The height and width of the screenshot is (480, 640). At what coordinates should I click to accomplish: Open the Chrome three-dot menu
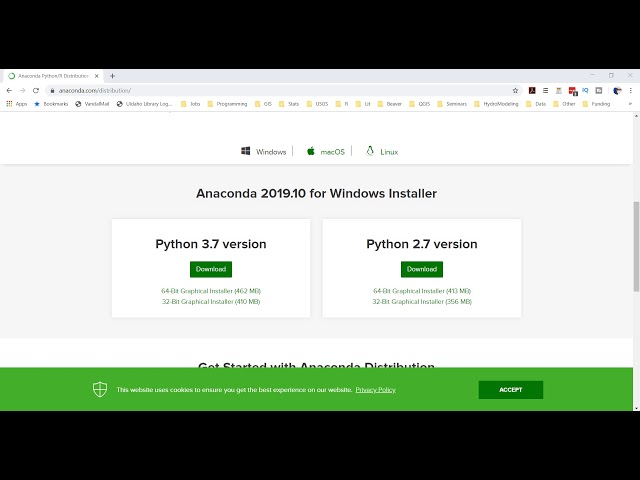tap(631, 91)
